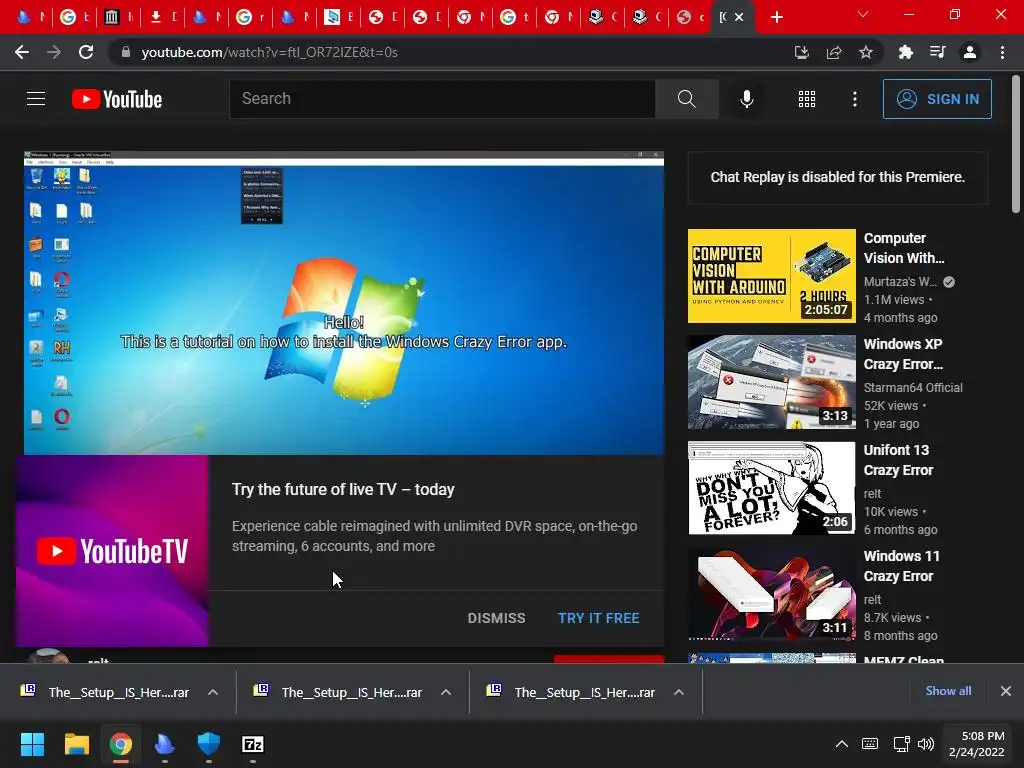
Task: Open YouTube settings three-dot menu
Action: pyautogui.click(x=855, y=99)
